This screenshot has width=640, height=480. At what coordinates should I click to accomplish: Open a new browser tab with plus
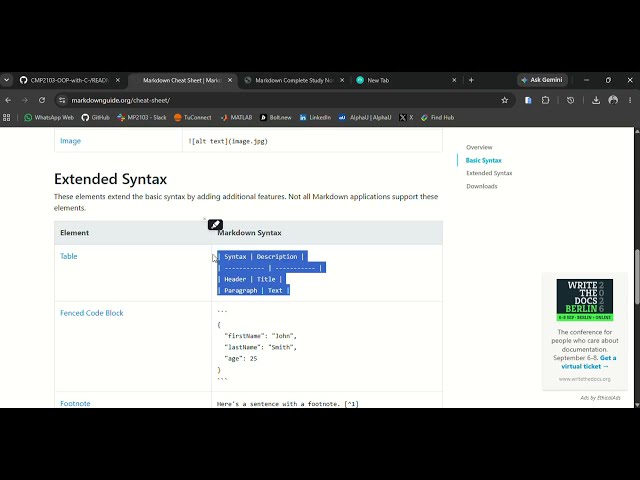471,80
